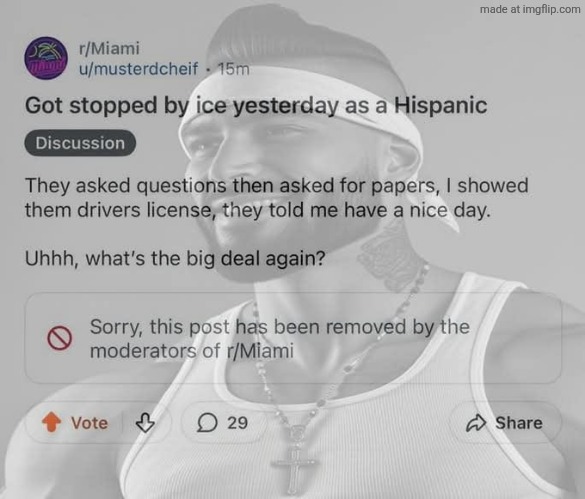Filter by the Discussion flair tag
585x499 pixels.
pos(80,143)
